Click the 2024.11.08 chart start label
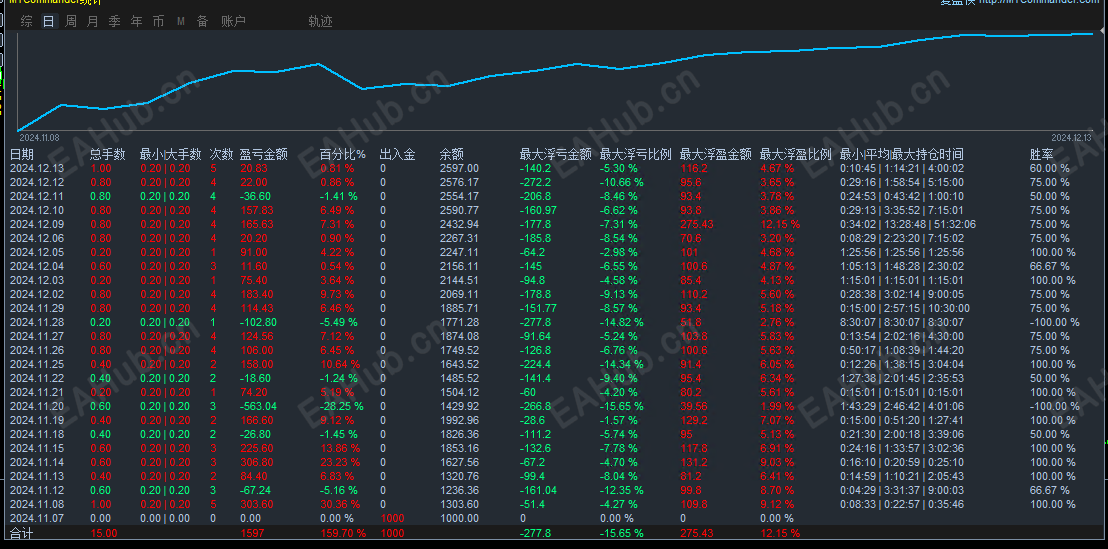Image resolution: width=1108 pixels, height=549 pixels. pos(39,137)
